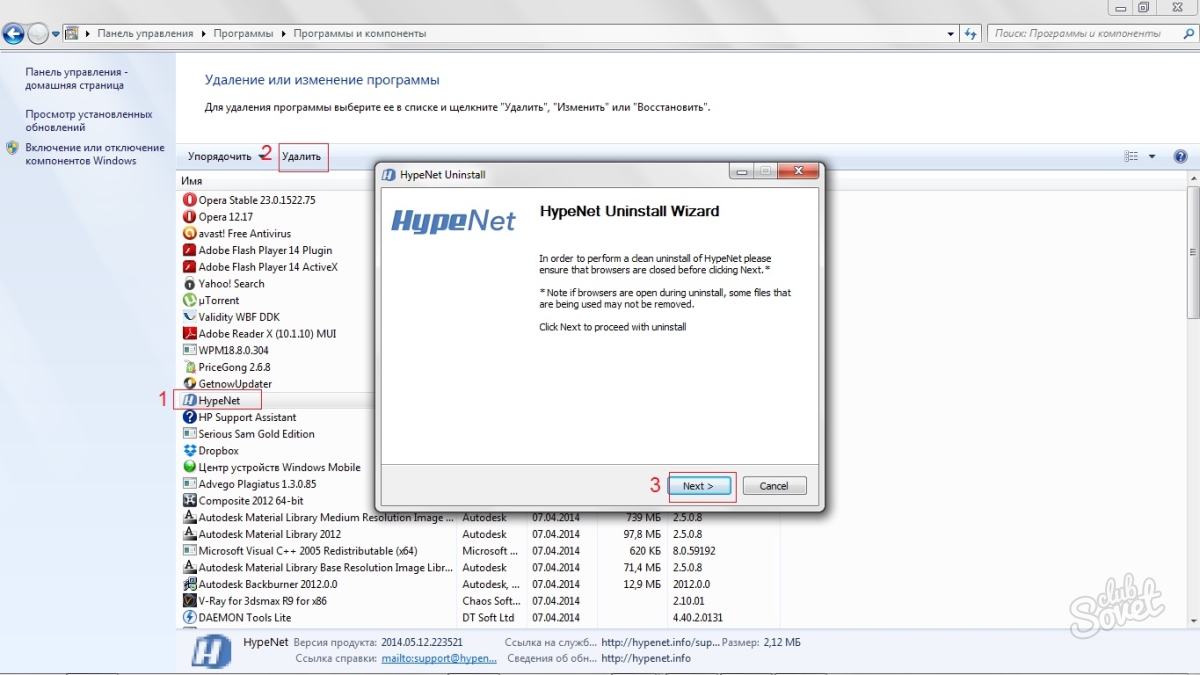This screenshot has width=1200, height=675.
Task: Select the Yahoo! Search icon
Action: coord(190,283)
